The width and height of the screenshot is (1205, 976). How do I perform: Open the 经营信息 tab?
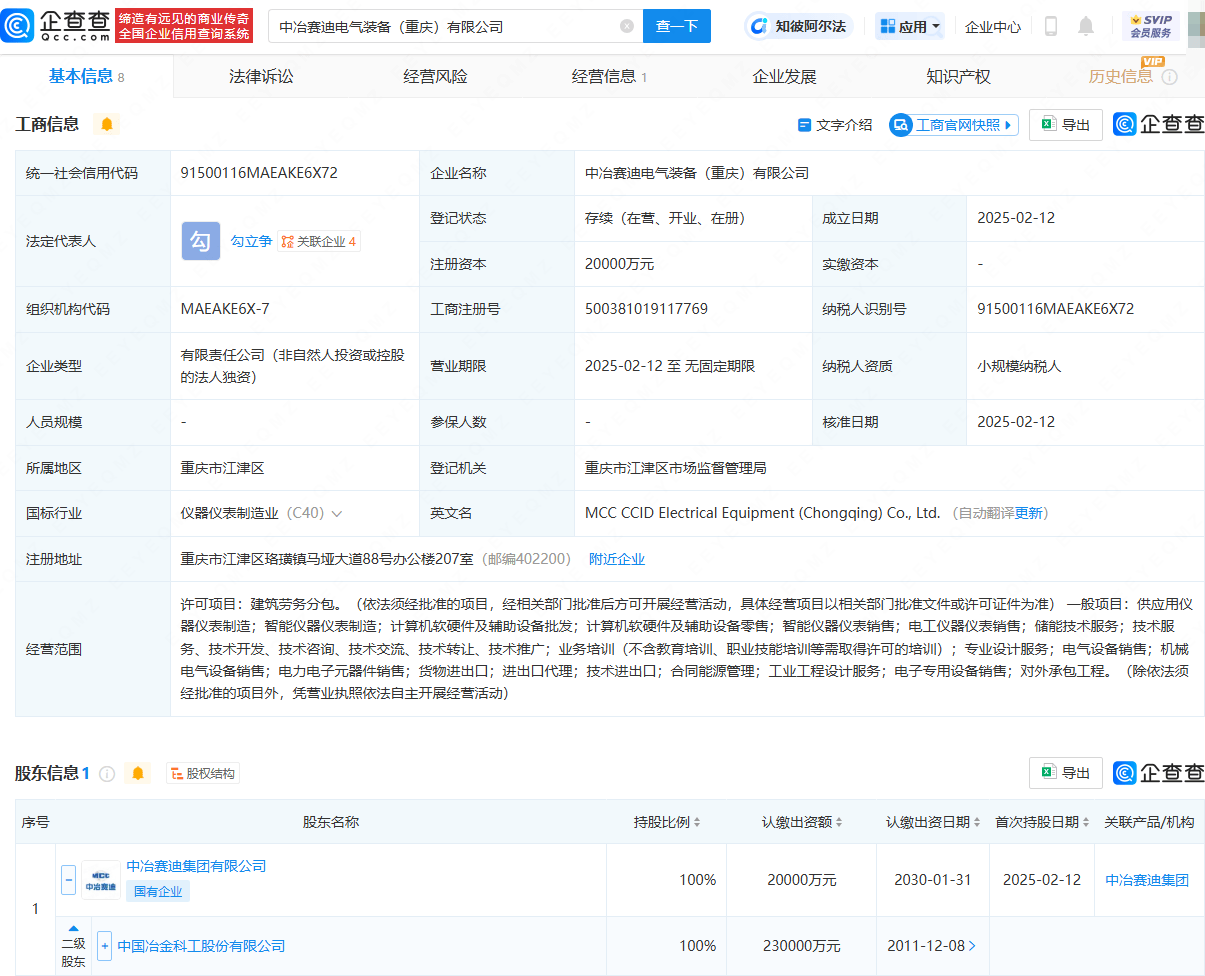(x=609, y=76)
